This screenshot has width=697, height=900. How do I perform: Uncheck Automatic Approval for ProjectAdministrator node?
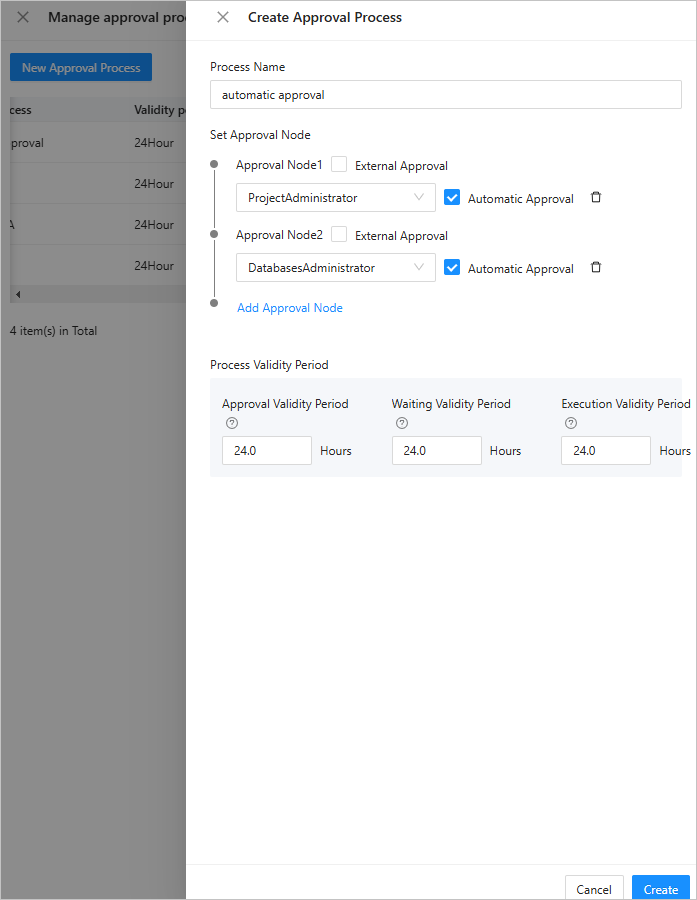[452, 198]
